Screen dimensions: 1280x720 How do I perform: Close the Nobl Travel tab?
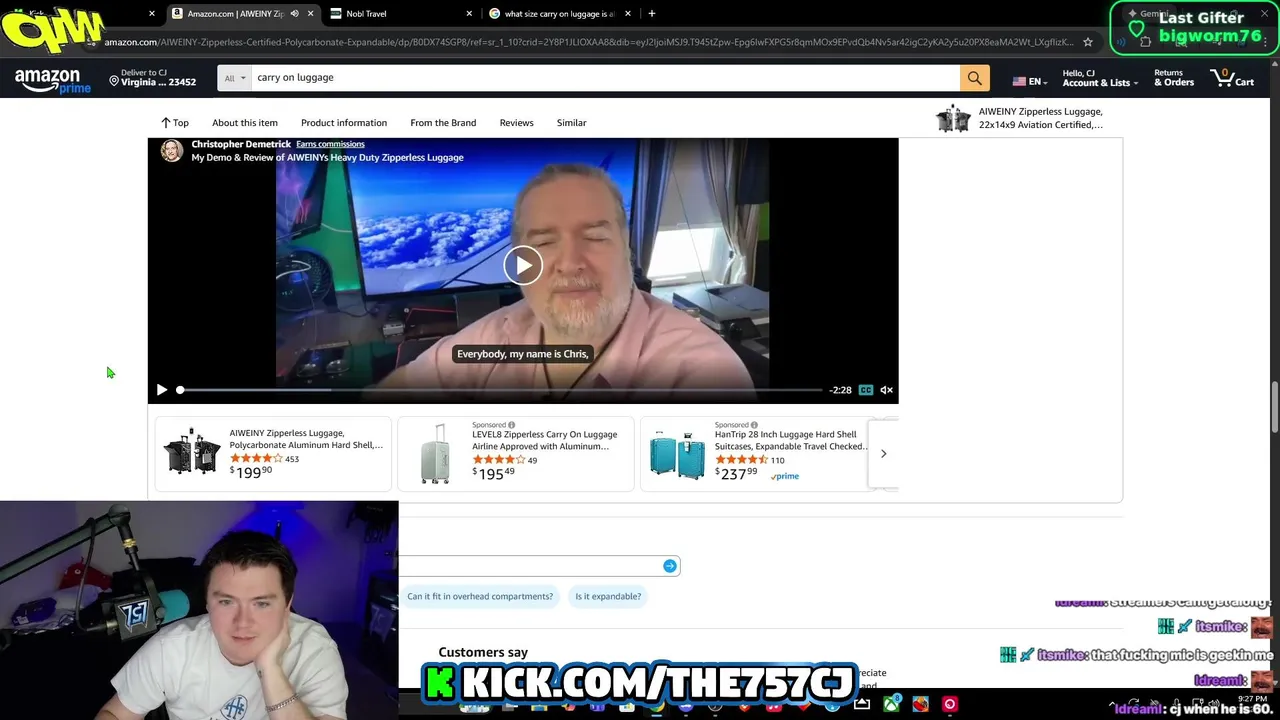(x=469, y=14)
